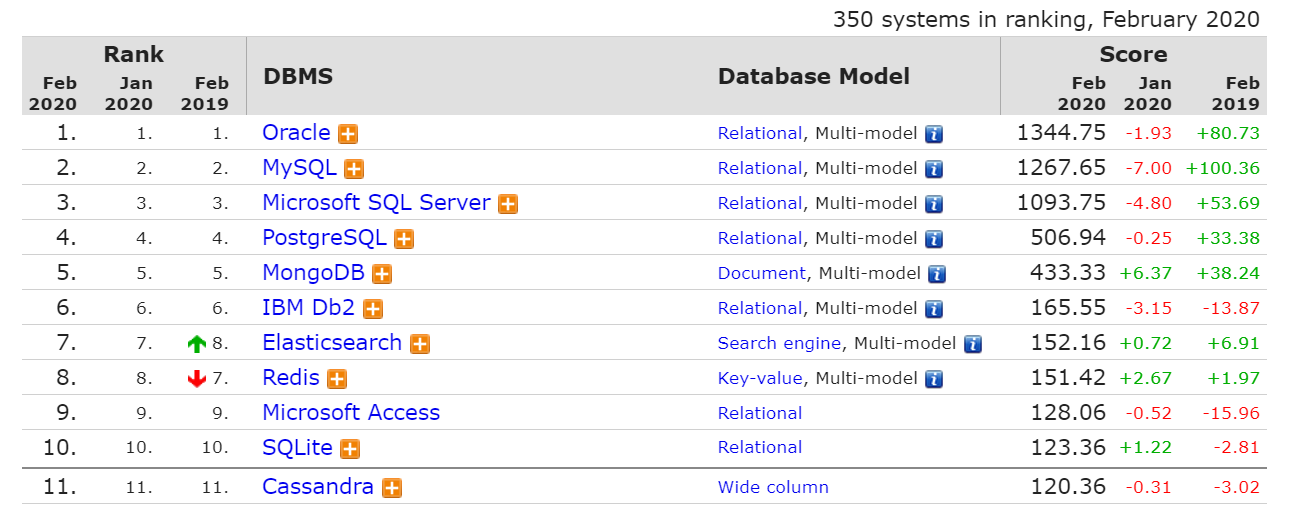1295x509 pixels.
Task: Click the Wide column model link
Action: 773,488
